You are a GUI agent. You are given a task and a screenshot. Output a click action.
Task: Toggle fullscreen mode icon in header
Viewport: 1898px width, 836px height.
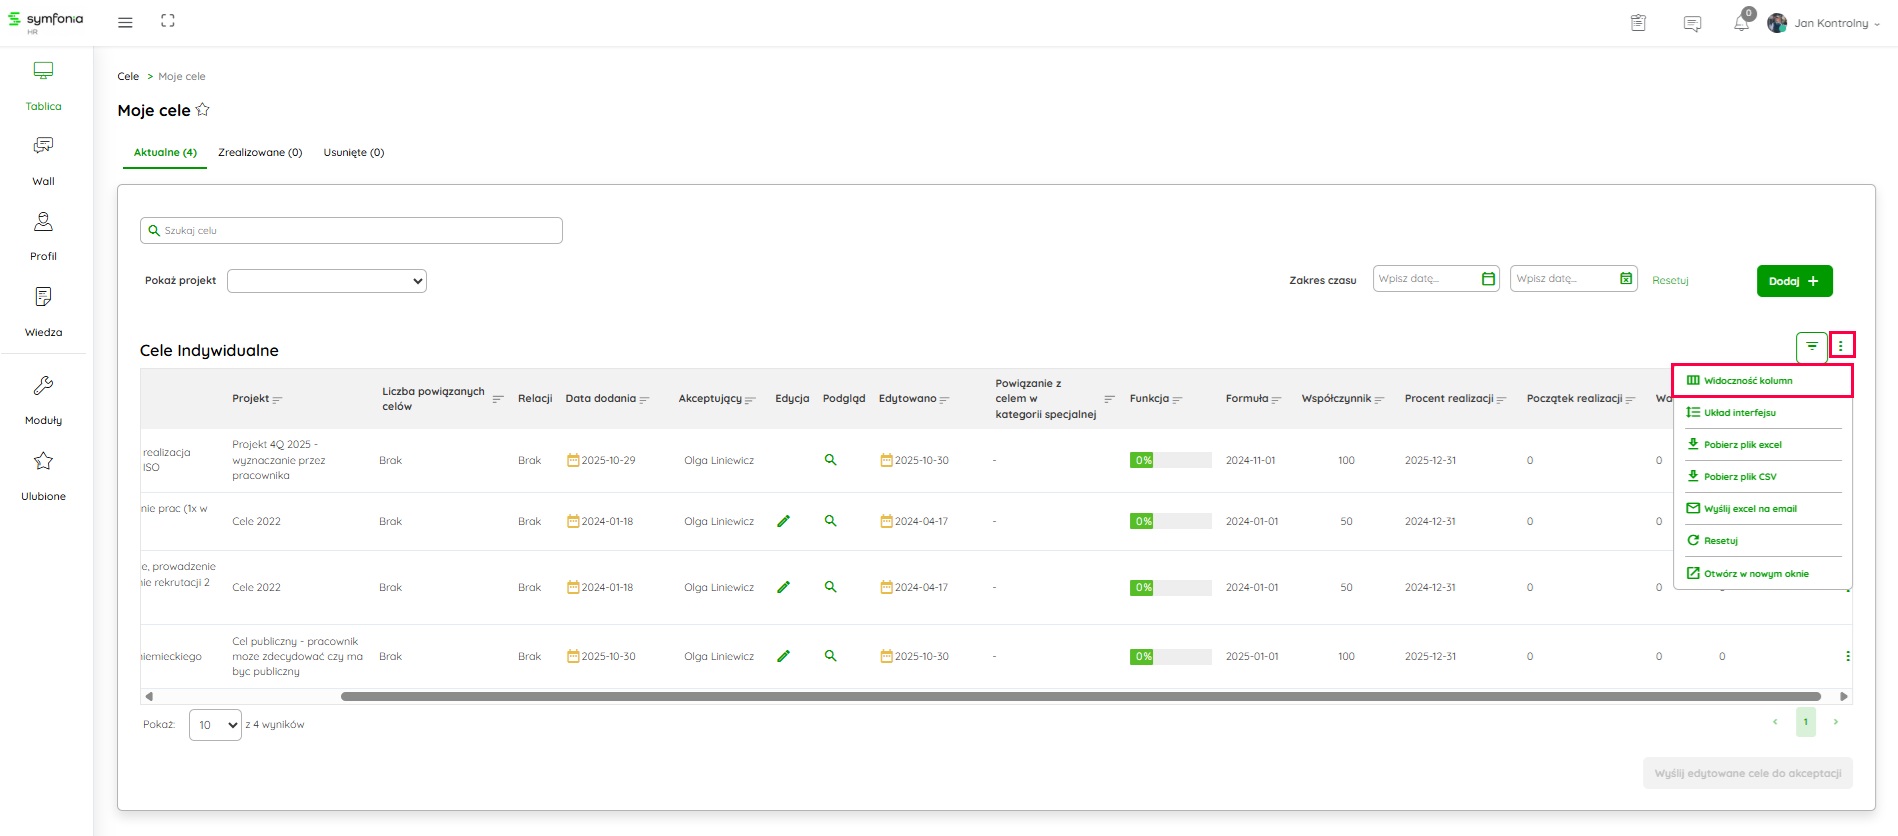click(168, 21)
